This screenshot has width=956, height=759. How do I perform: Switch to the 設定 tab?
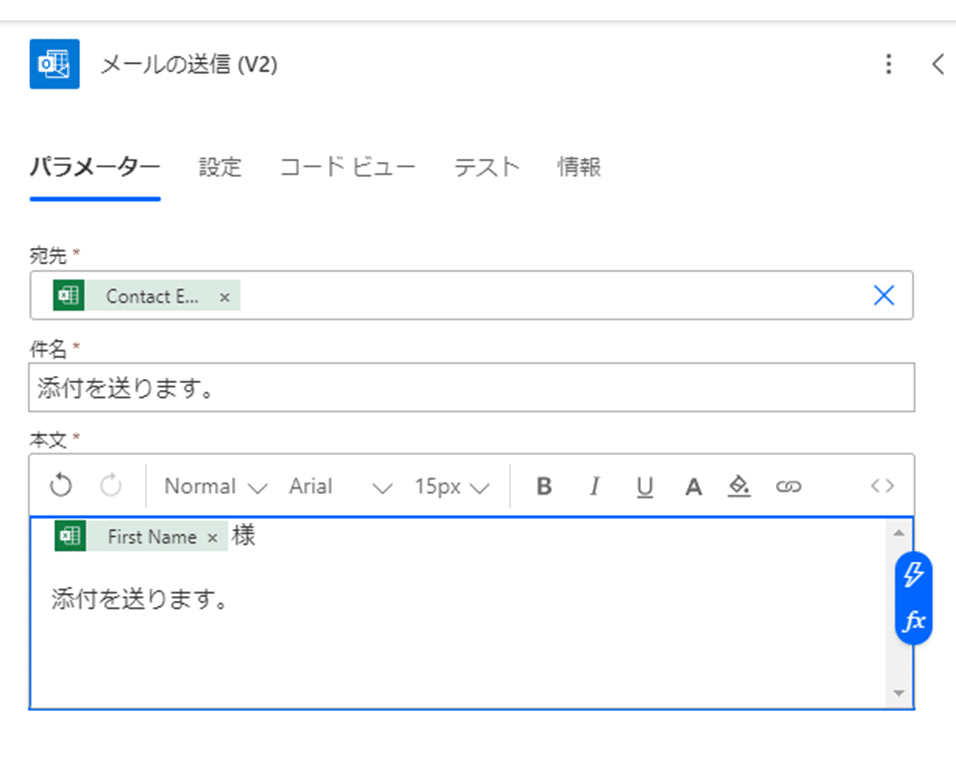(220, 167)
